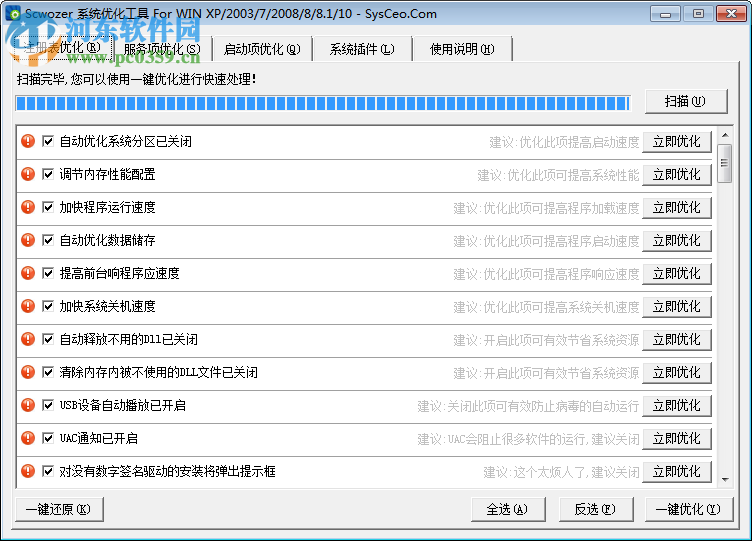Uncheck the 自动优化数据储存 checkbox

[x=47, y=240]
